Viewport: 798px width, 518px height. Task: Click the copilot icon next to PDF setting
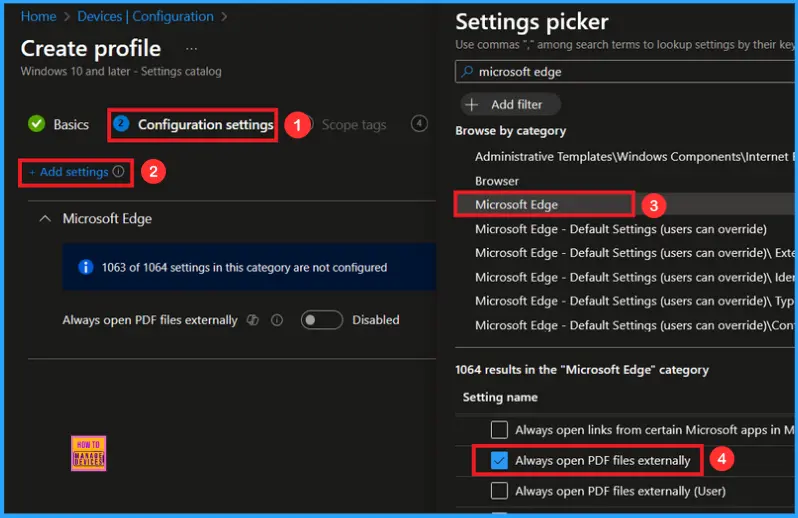[x=253, y=320]
